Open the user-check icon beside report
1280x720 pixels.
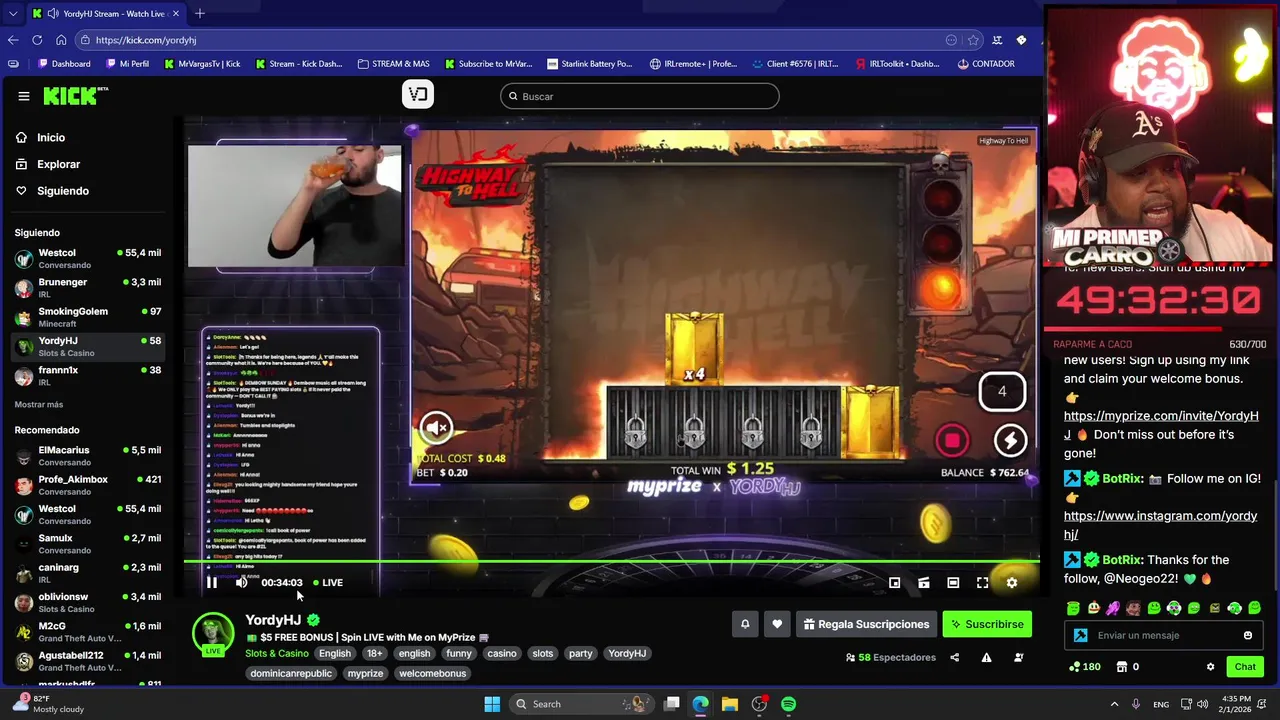point(1019,657)
